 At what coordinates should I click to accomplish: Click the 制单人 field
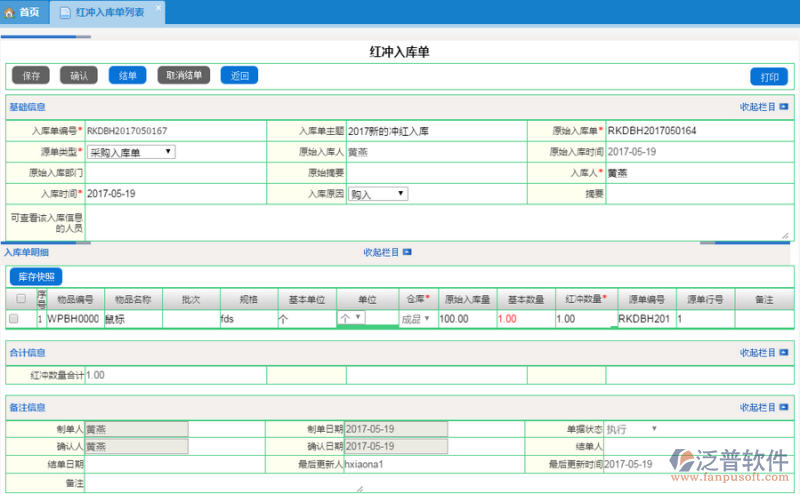click(x=136, y=429)
